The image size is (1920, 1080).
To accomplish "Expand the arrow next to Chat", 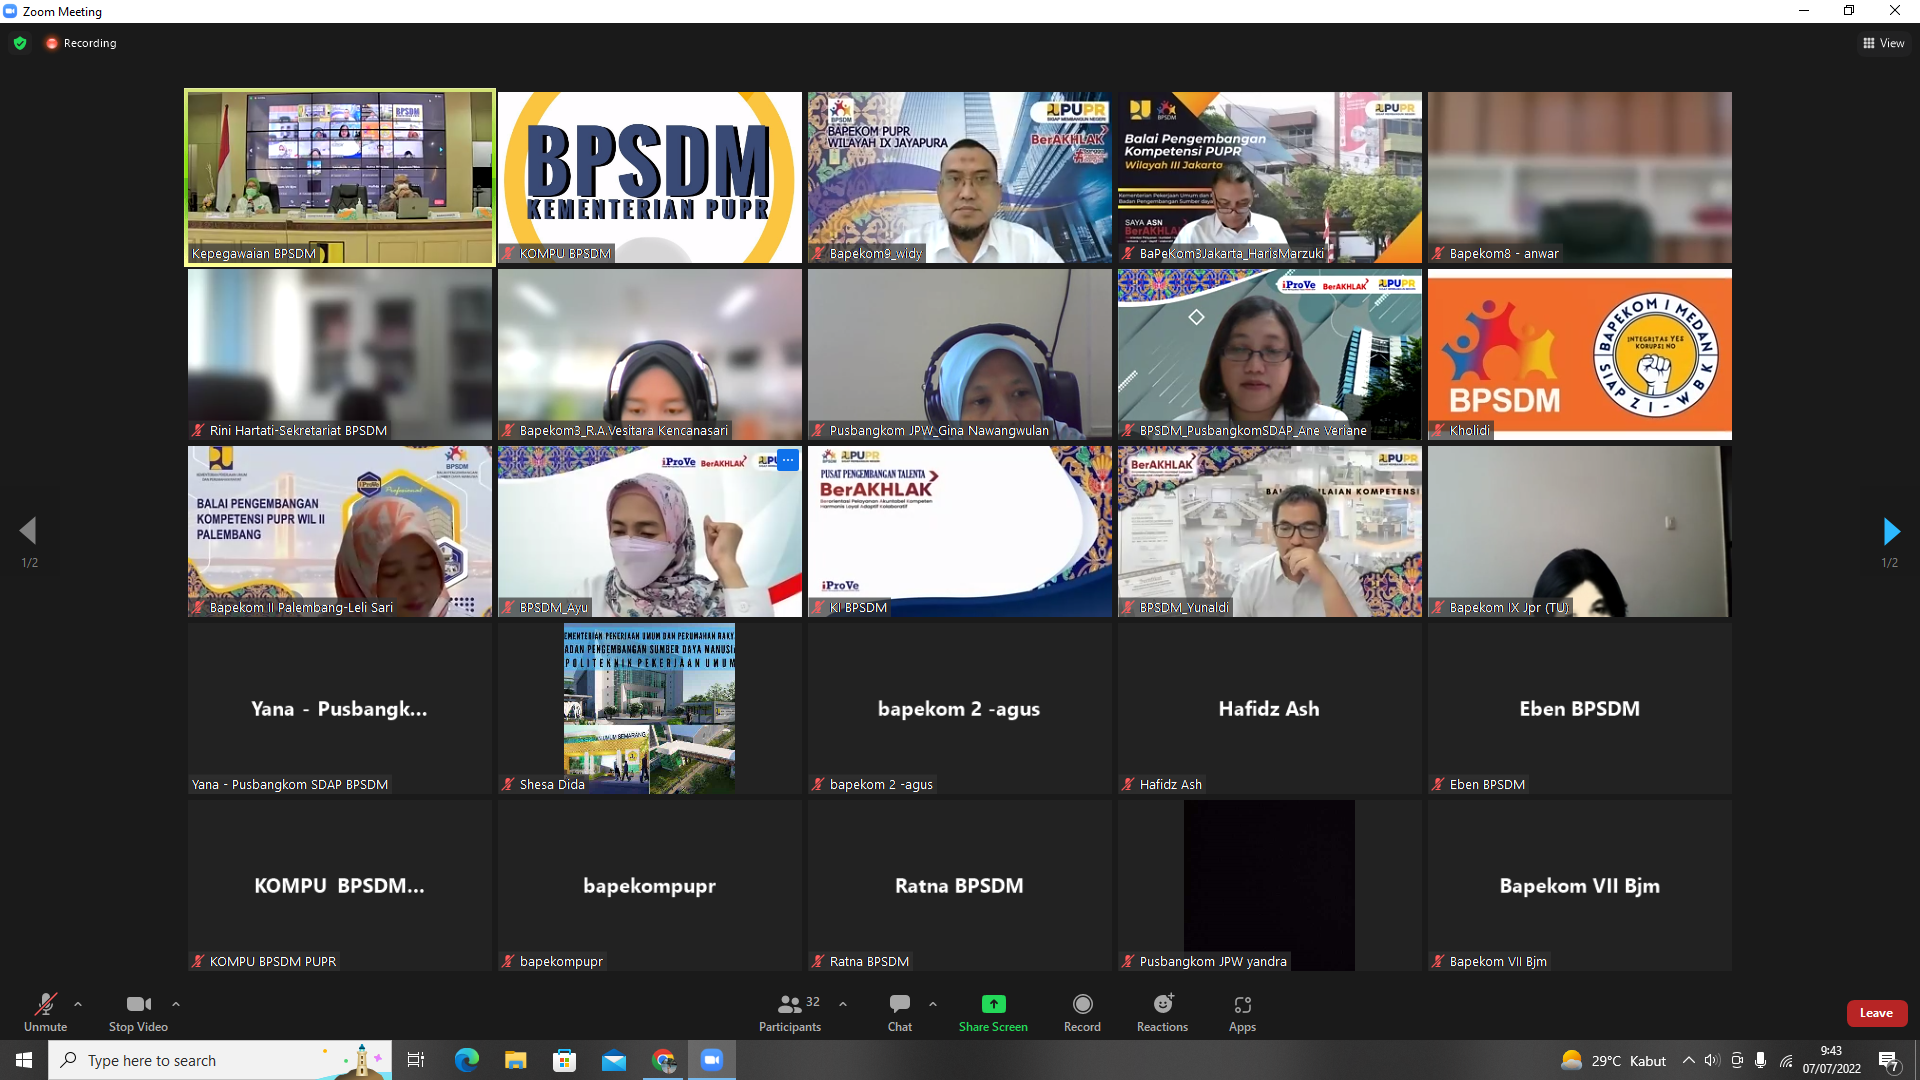I will pyautogui.click(x=933, y=1004).
